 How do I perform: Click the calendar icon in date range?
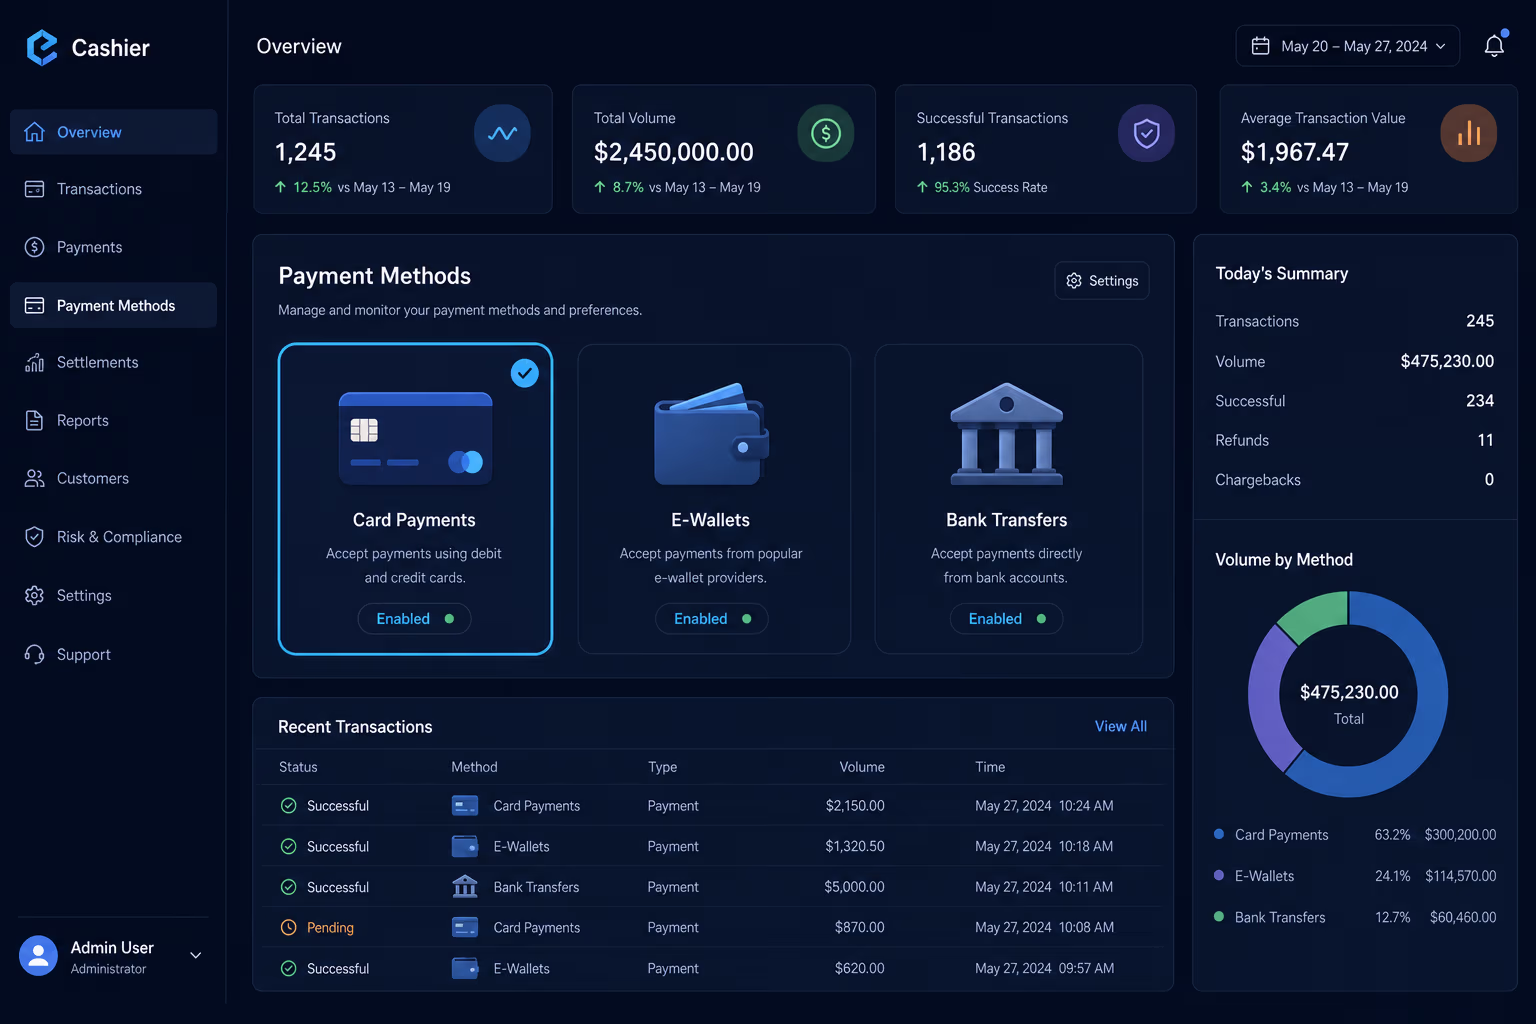pos(1260,46)
